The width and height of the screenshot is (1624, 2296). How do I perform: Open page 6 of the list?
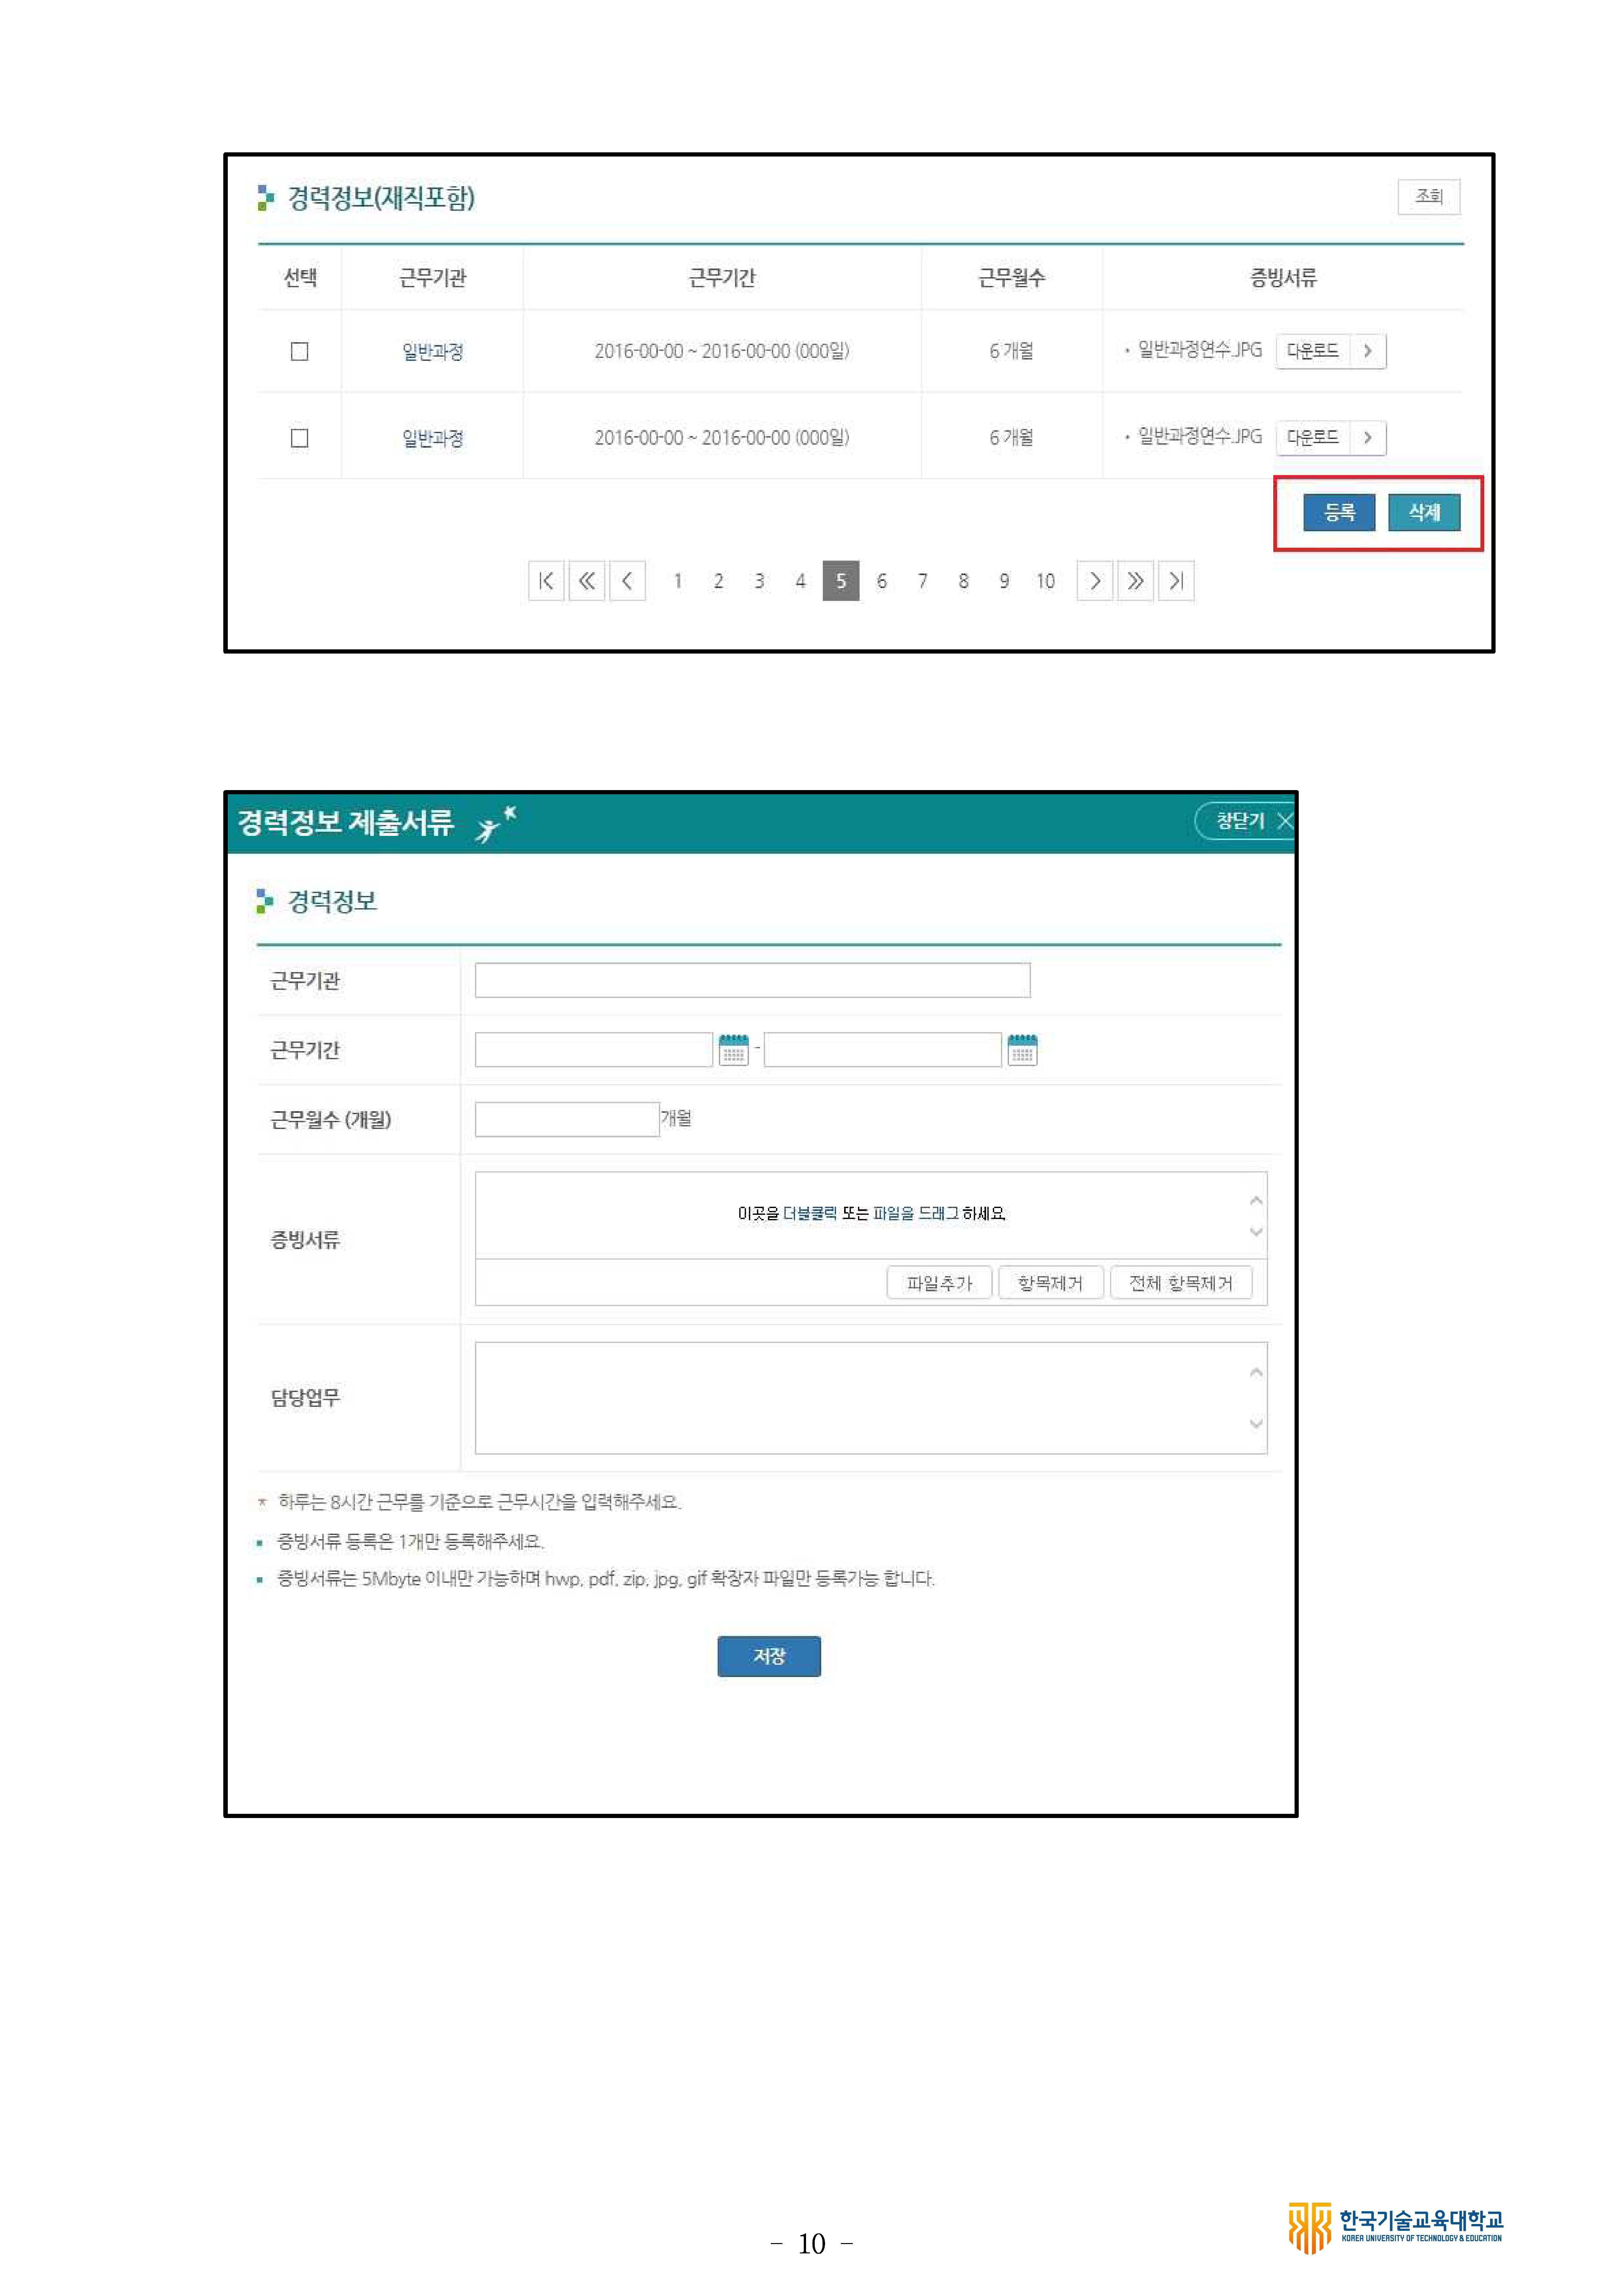point(882,581)
